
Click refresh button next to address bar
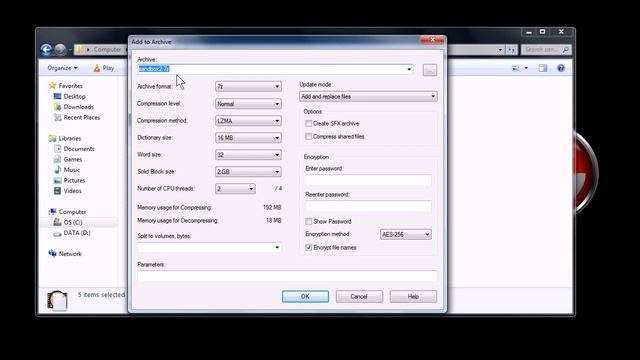pyautogui.click(x=511, y=50)
